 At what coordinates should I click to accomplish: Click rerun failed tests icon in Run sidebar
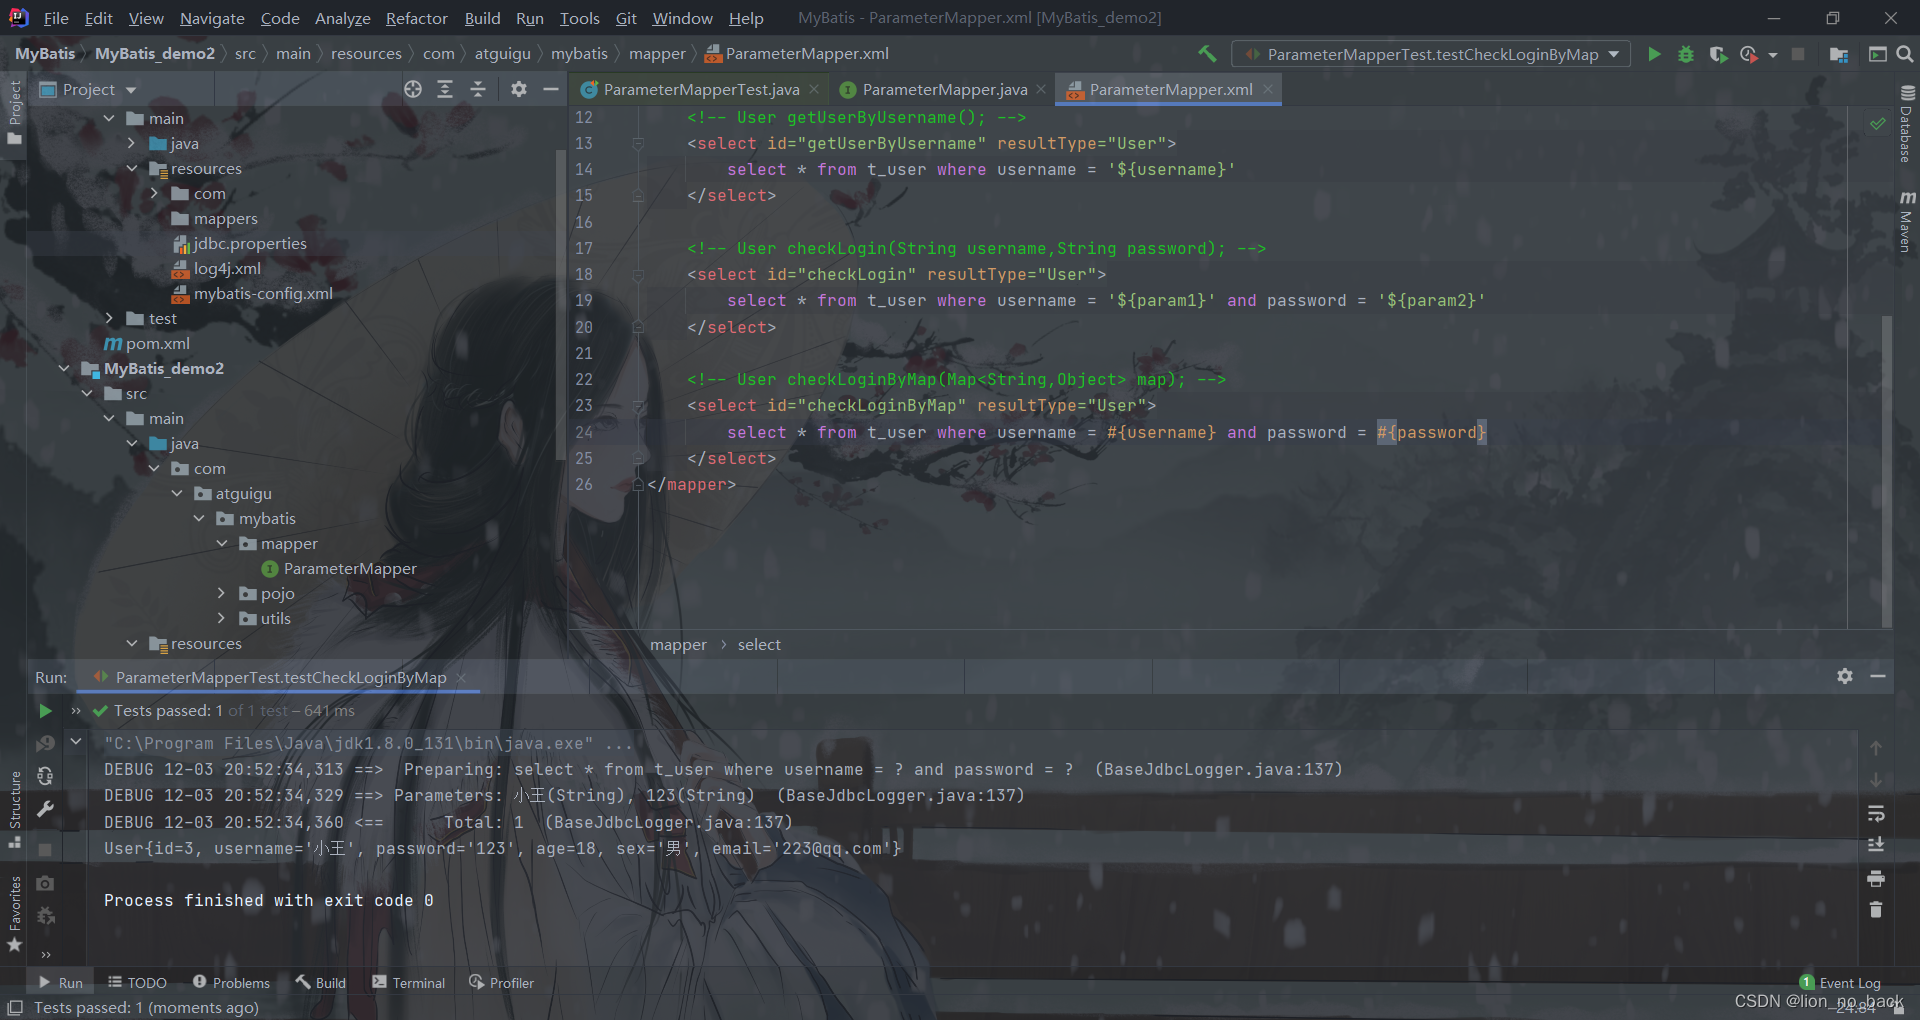click(45, 744)
